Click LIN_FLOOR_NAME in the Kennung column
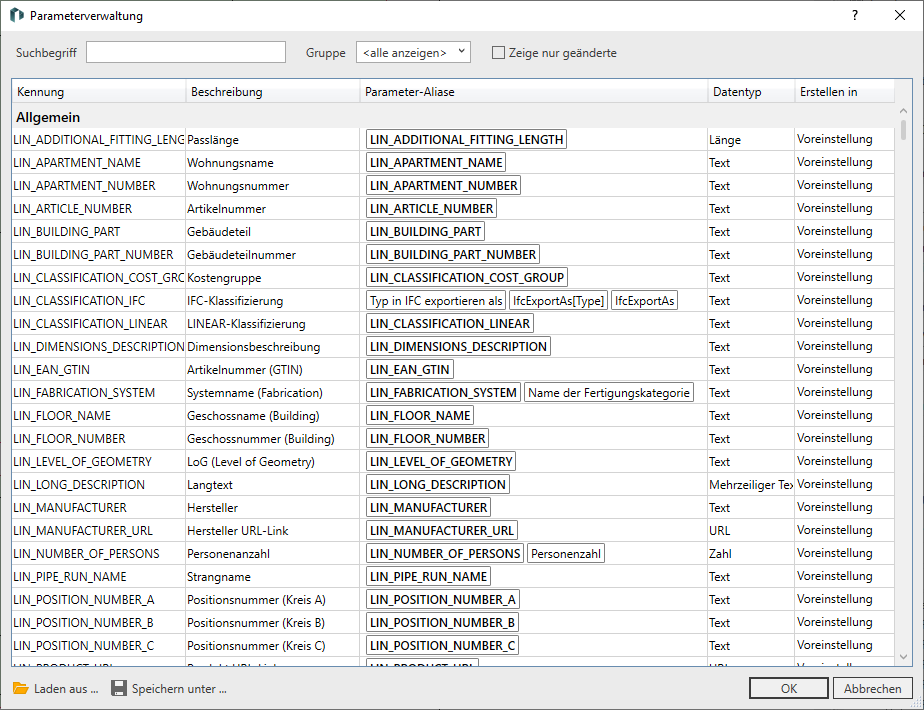924x710 pixels. [62, 415]
